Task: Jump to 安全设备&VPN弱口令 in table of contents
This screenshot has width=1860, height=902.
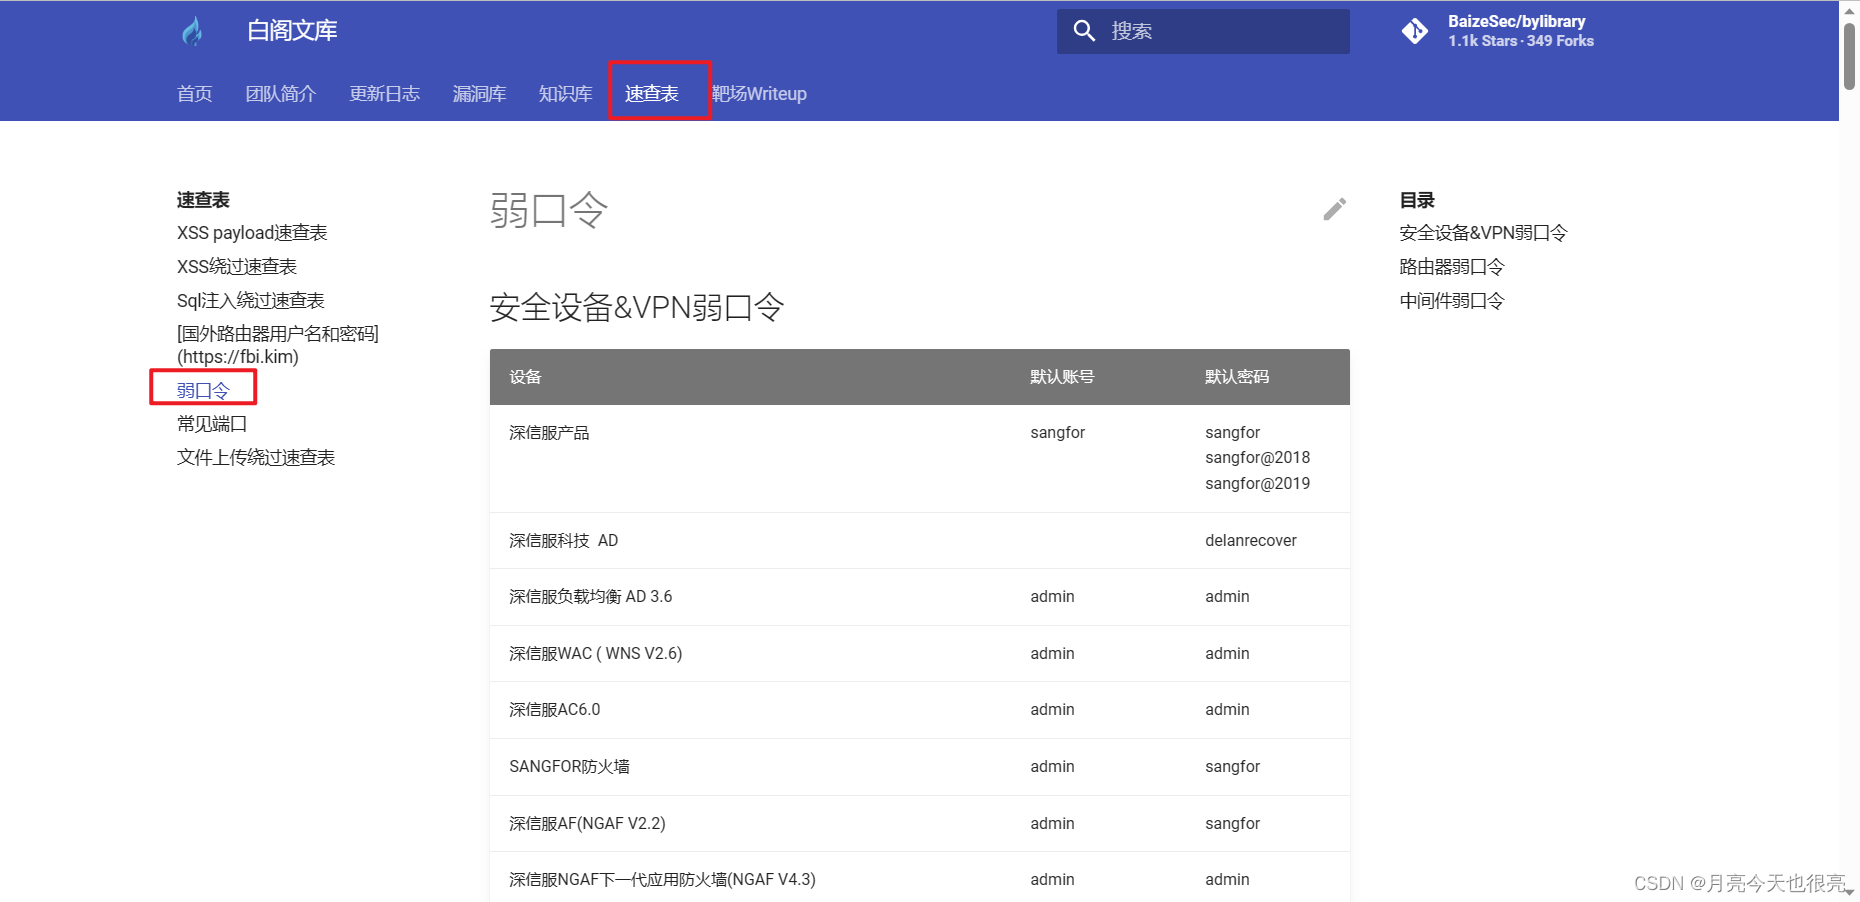Action: 1484,233
